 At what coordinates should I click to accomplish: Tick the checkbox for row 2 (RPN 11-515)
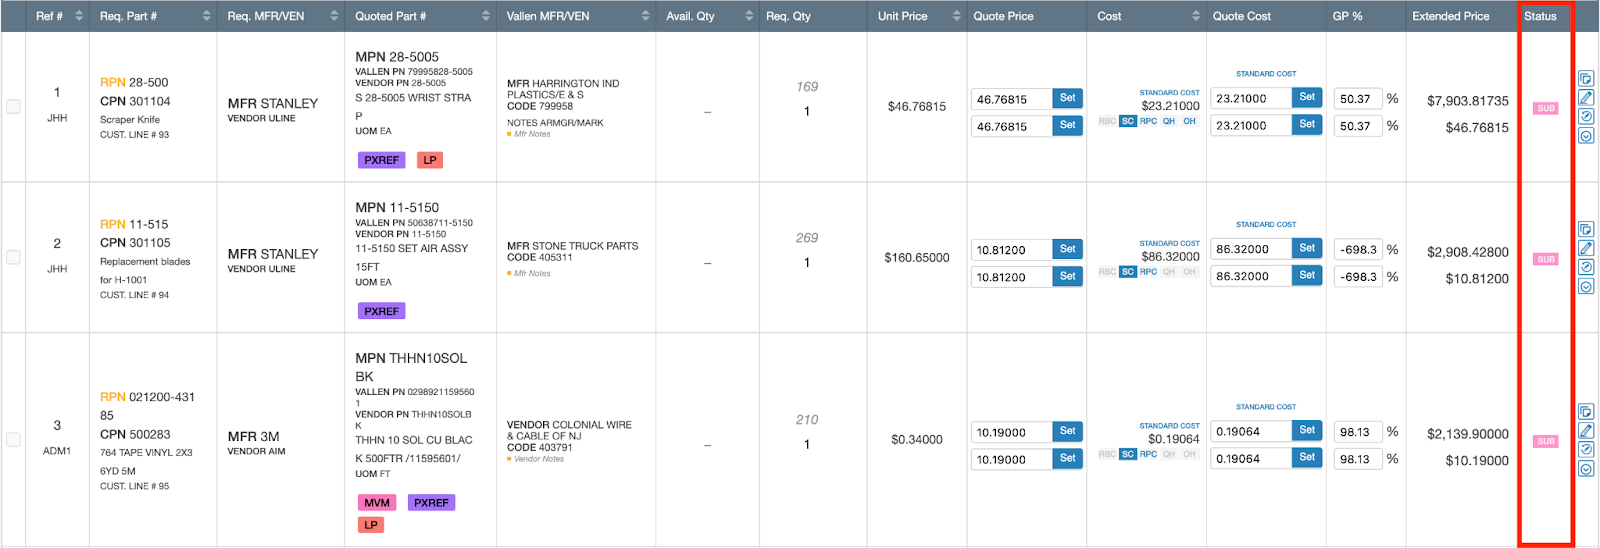pyautogui.click(x=13, y=257)
